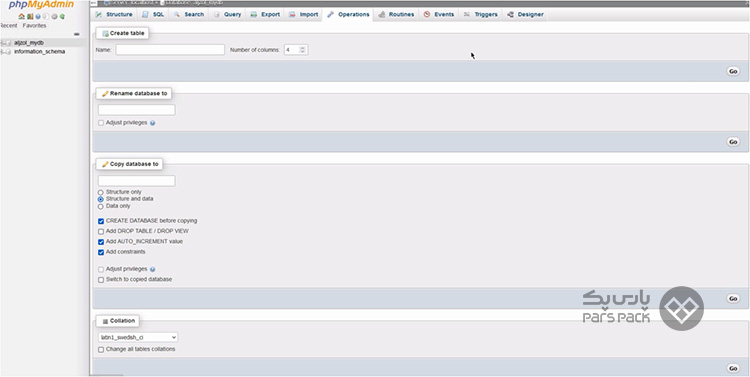Click the Export tab icon
This screenshot has width=750, height=377.
tap(254, 14)
